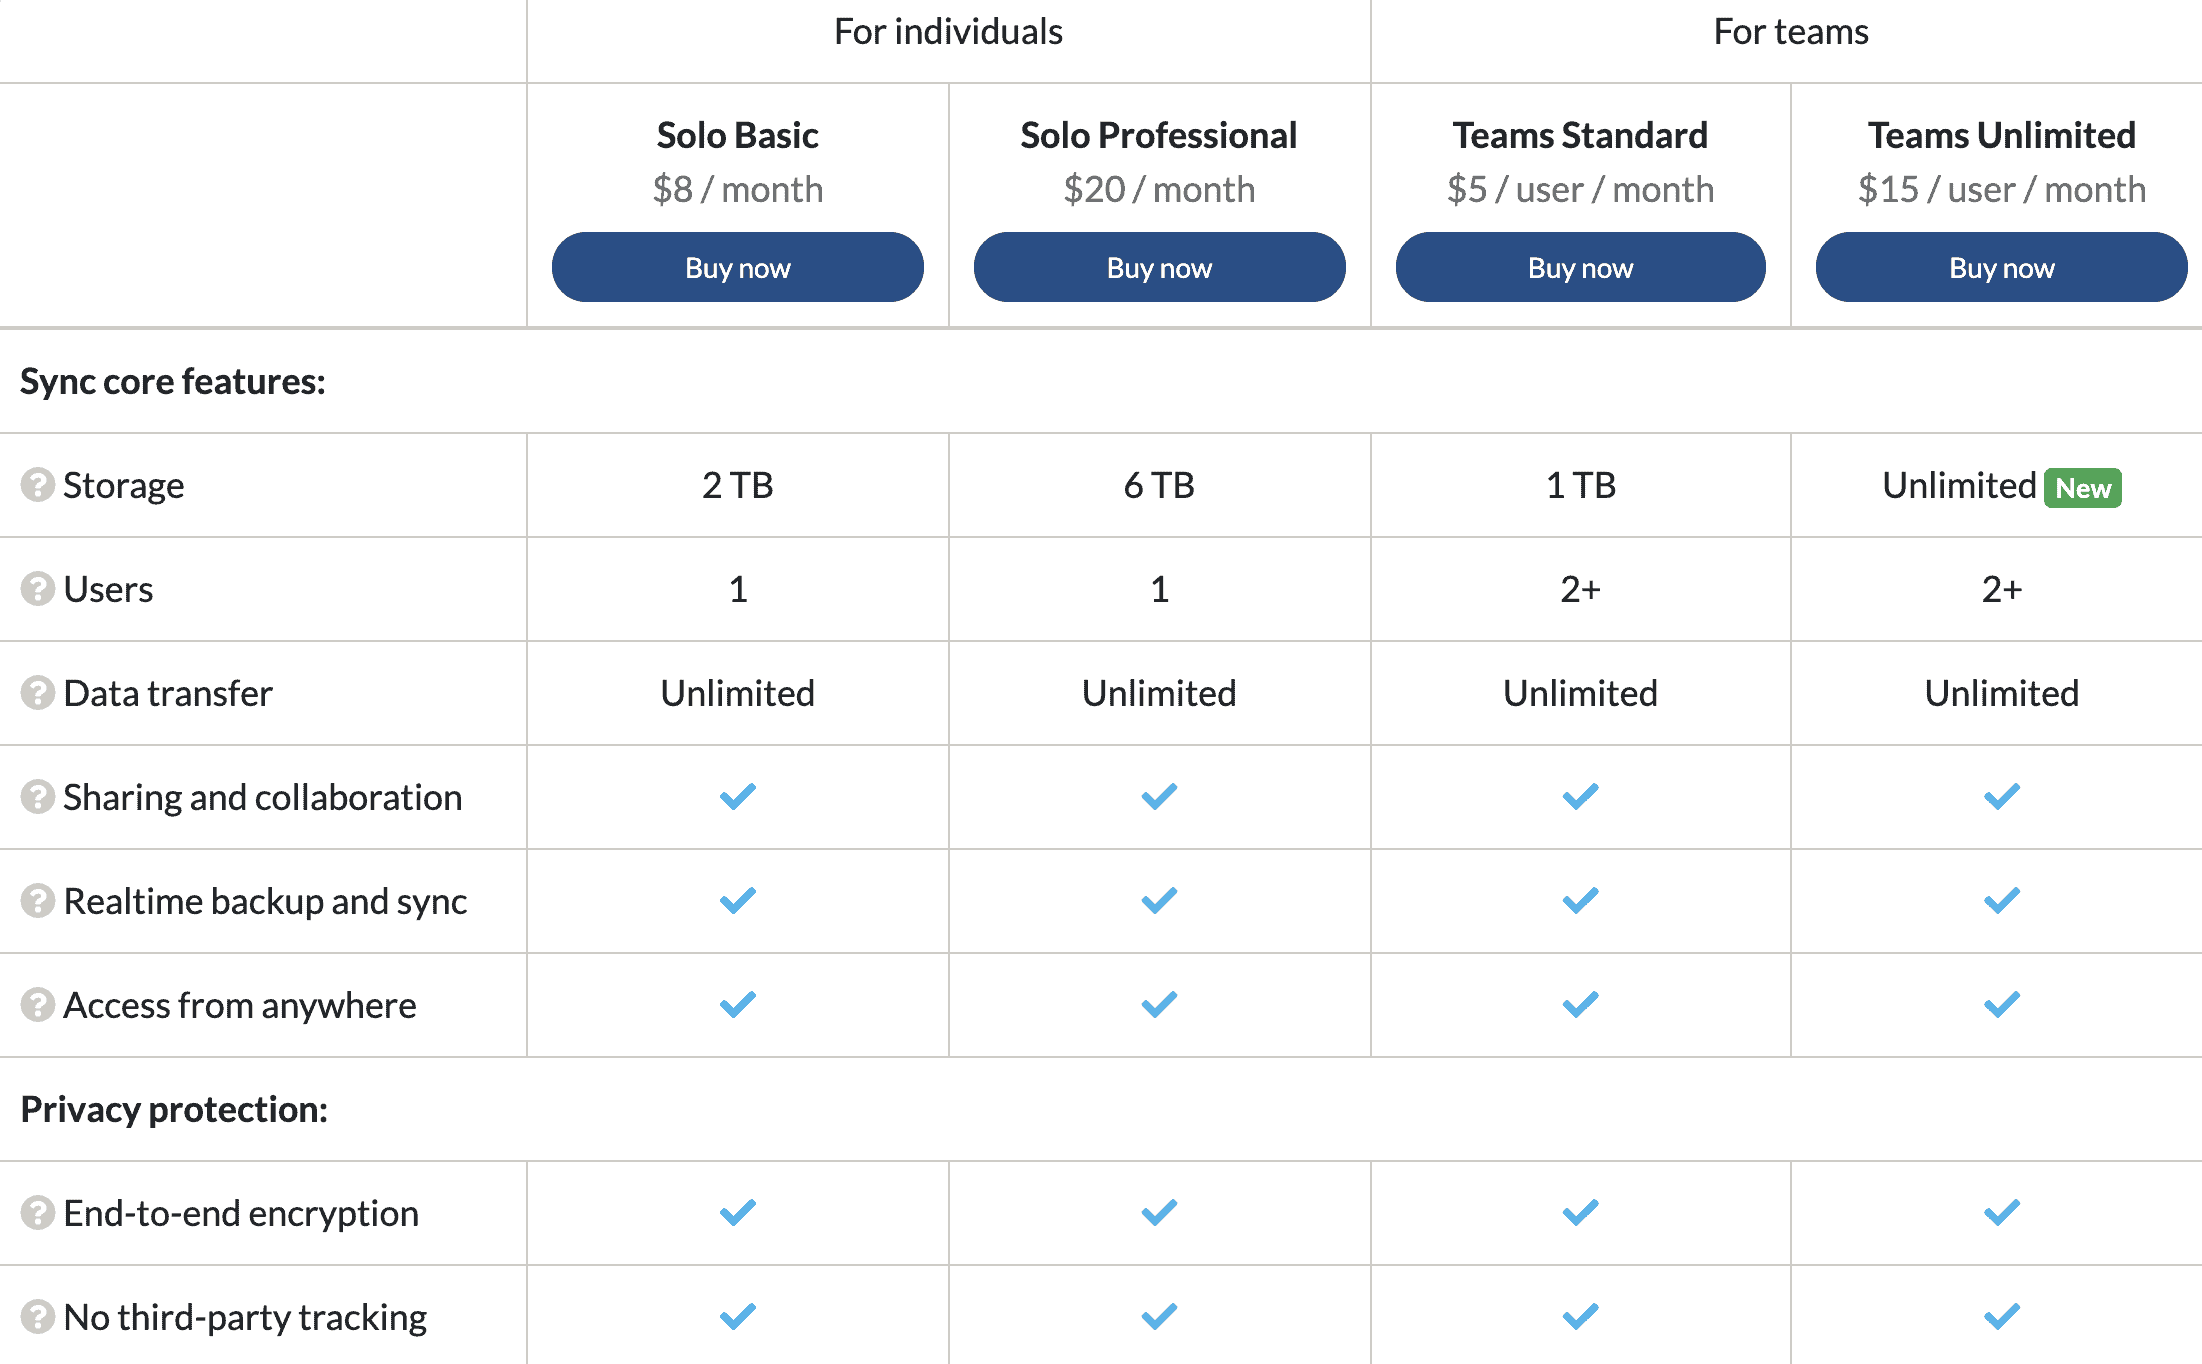The height and width of the screenshot is (1364, 2202).
Task: Click the End-to-end encryption question mark icon
Action: coord(38,1213)
